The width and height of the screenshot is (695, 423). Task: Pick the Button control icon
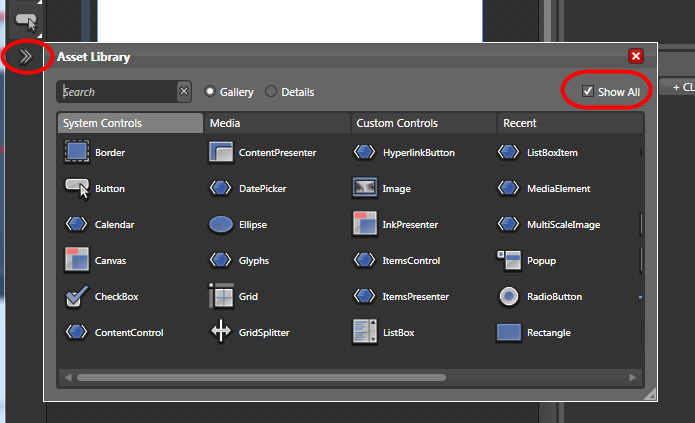click(77, 188)
